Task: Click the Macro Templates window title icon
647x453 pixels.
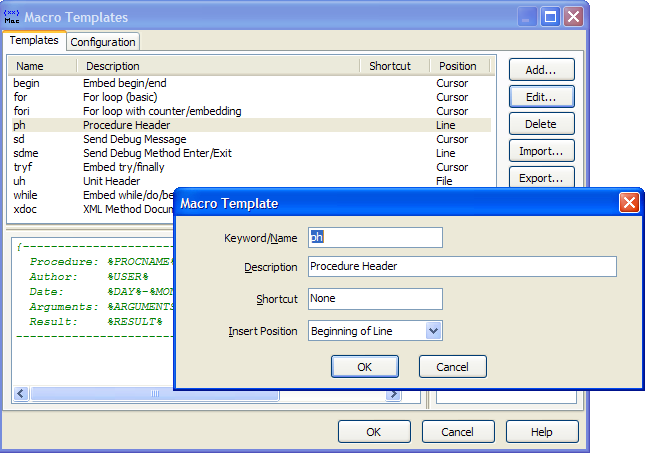Action: click(14, 16)
